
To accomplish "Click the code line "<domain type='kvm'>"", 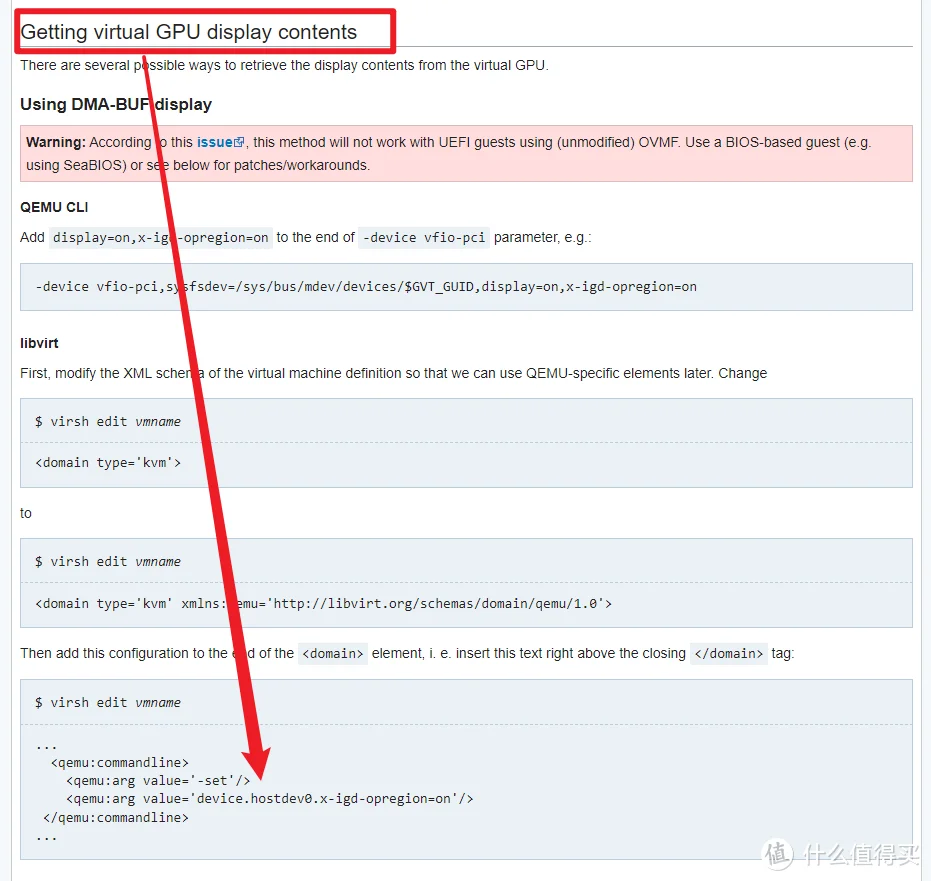I will click(x=108, y=462).
